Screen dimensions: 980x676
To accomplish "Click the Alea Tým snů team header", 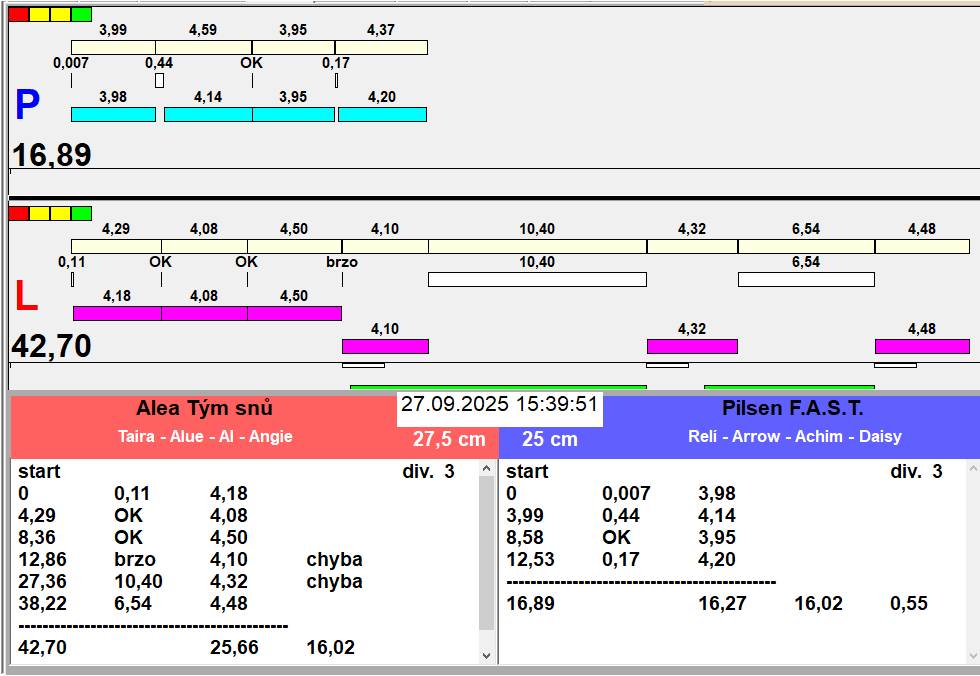I will click(x=204, y=408).
